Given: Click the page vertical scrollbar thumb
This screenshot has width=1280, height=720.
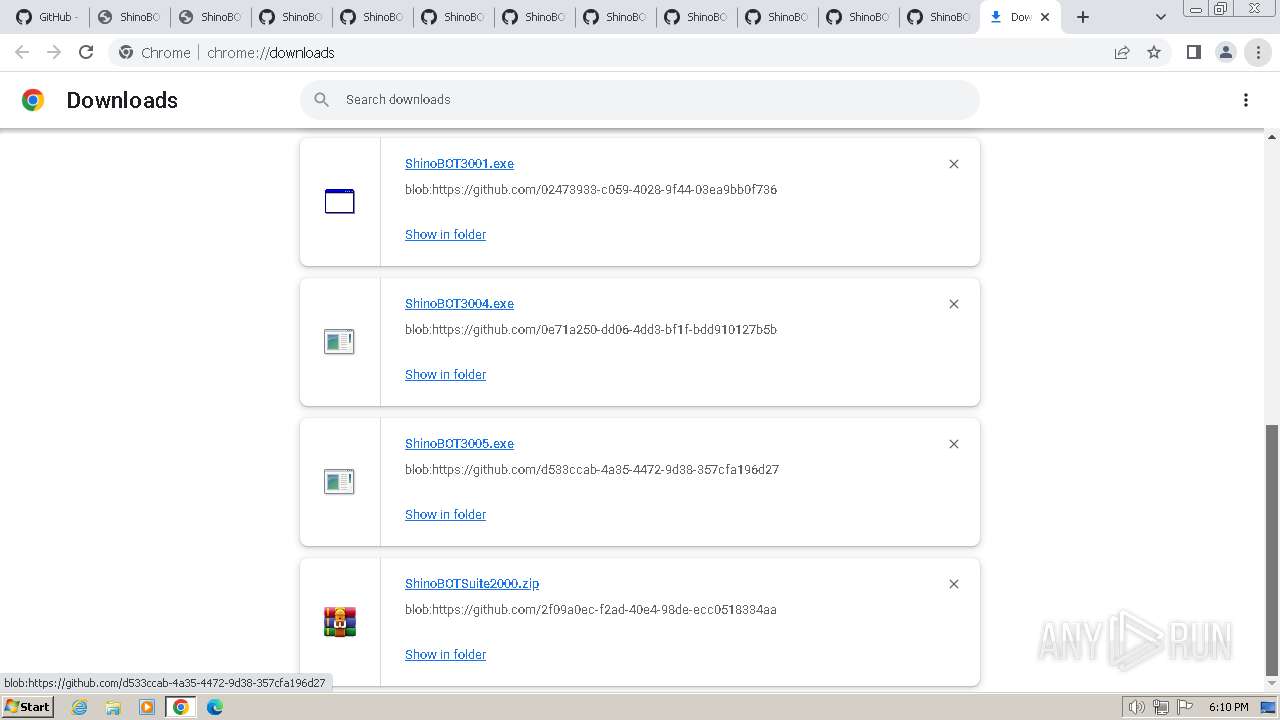Looking at the screenshot, I should (1272, 550).
